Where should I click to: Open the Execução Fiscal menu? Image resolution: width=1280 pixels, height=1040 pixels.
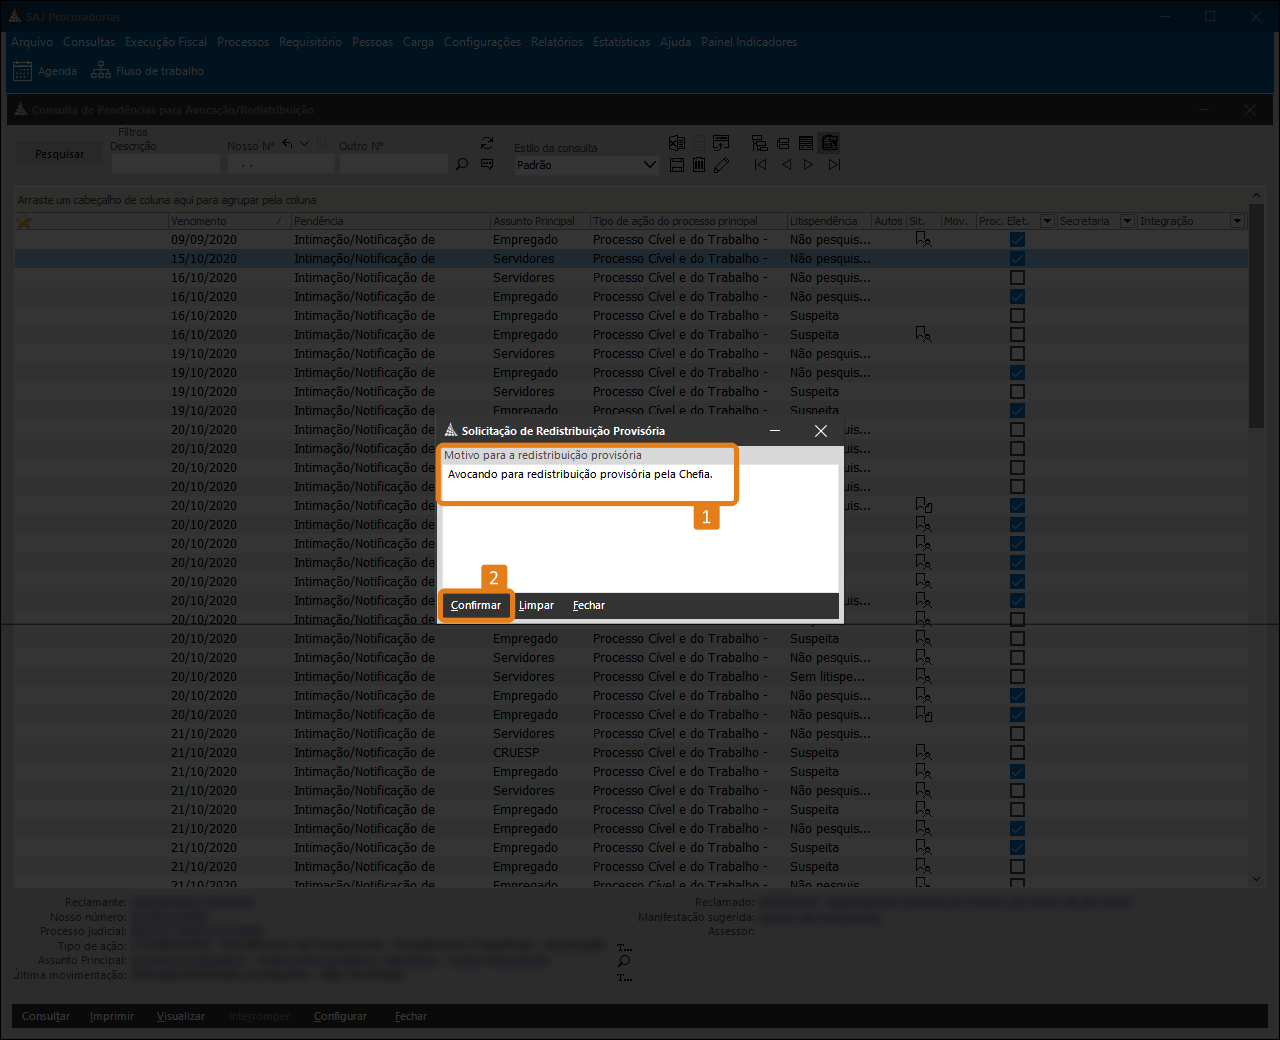click(x=166, y=42)
